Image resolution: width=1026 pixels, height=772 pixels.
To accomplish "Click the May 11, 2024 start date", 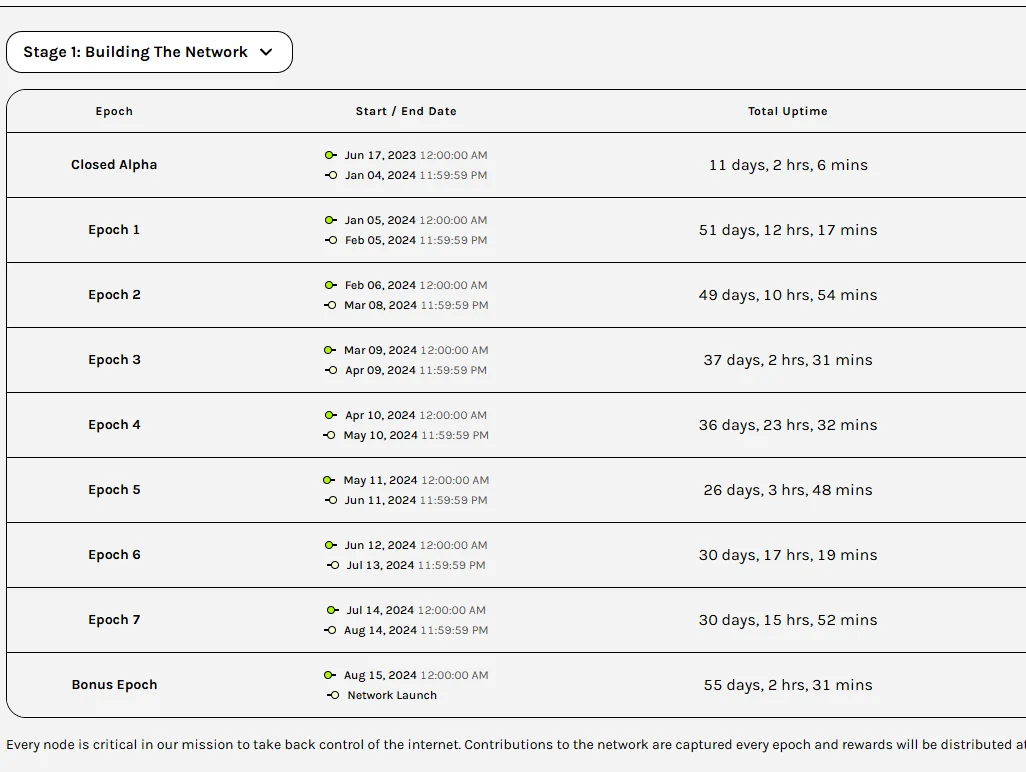I will [380, 480].
